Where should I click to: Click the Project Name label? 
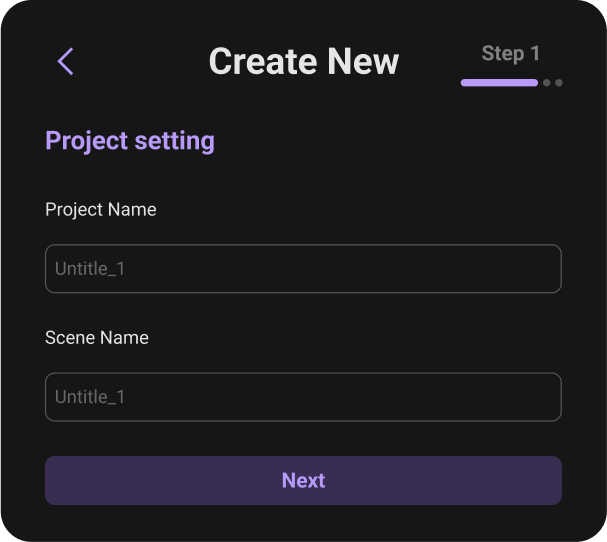click(x=100, y=210)
